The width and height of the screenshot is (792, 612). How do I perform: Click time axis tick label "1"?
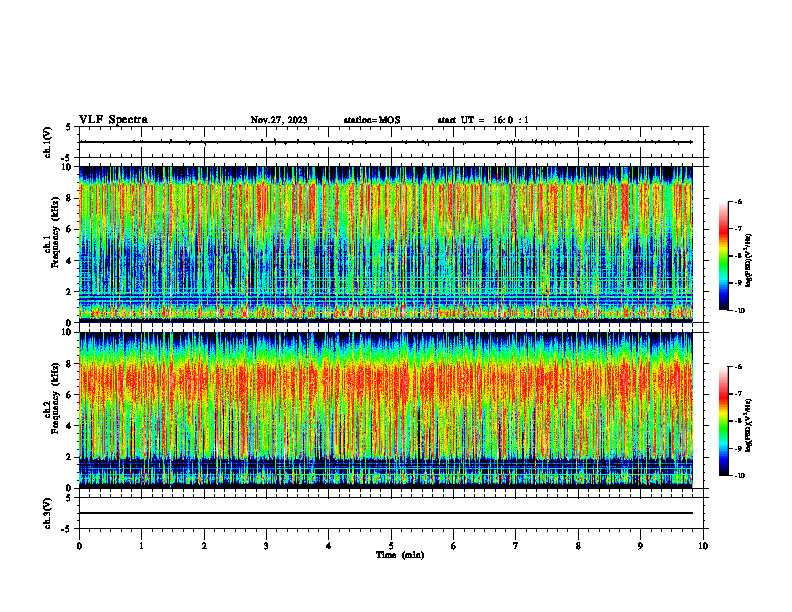(141, 546)
